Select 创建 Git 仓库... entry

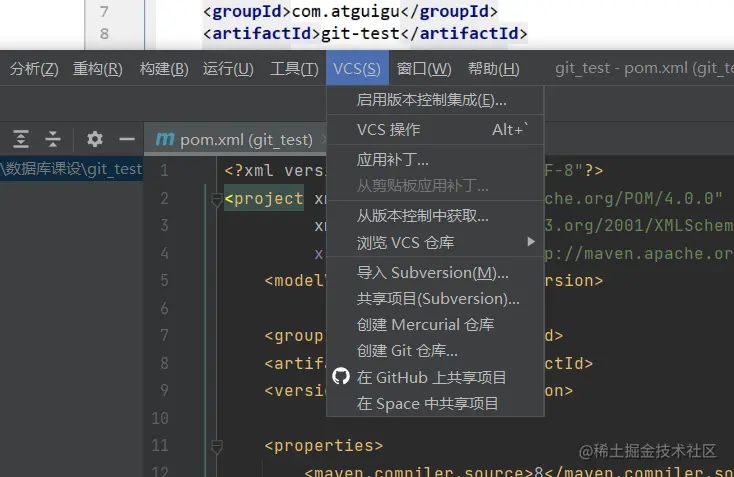pos(435,351)
